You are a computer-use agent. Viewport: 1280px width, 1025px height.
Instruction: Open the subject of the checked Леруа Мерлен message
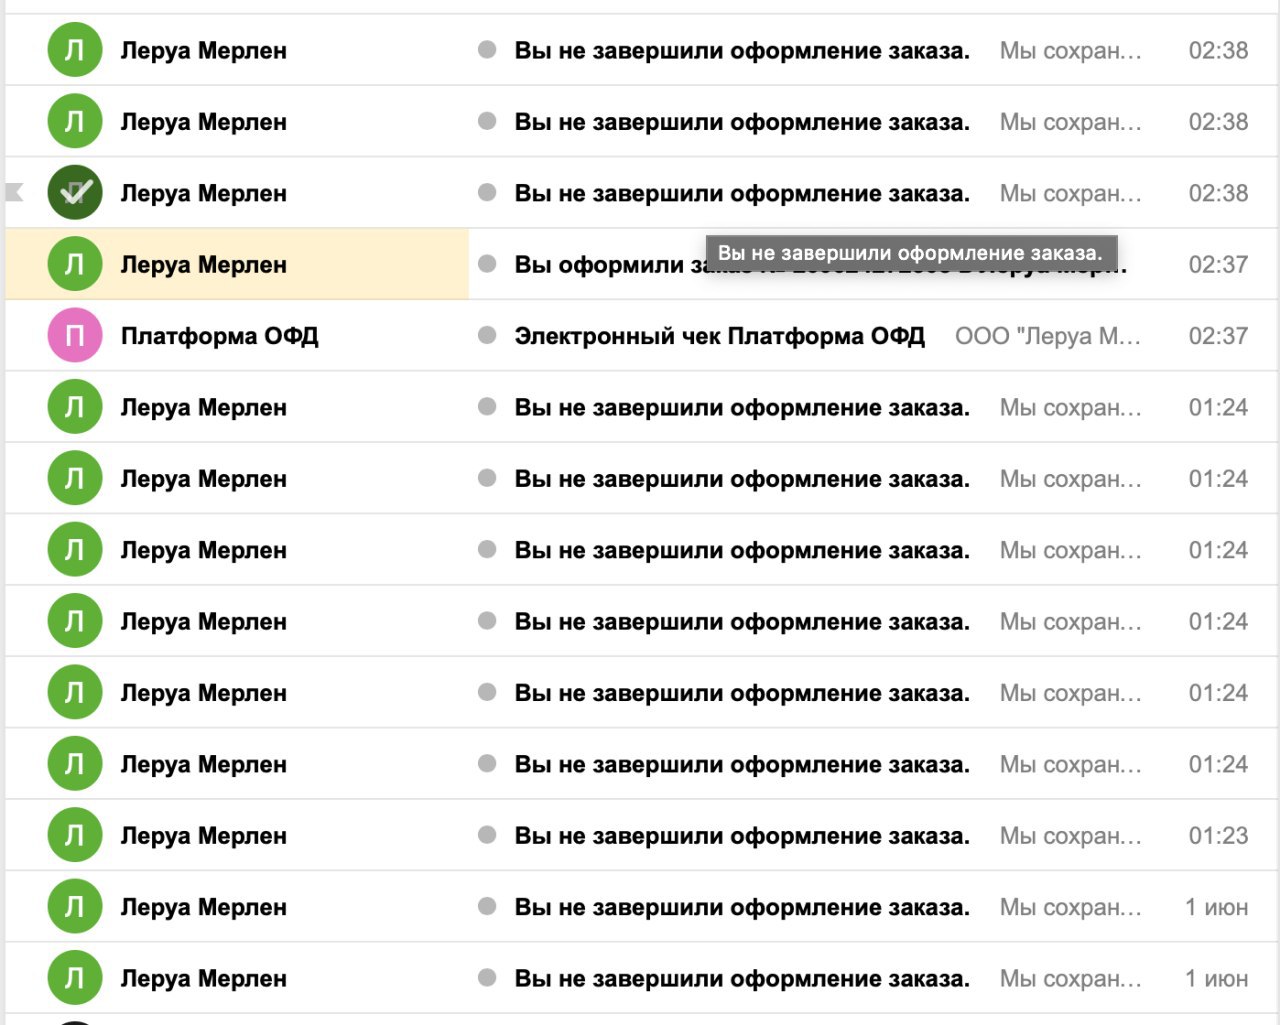click(742, 193)
